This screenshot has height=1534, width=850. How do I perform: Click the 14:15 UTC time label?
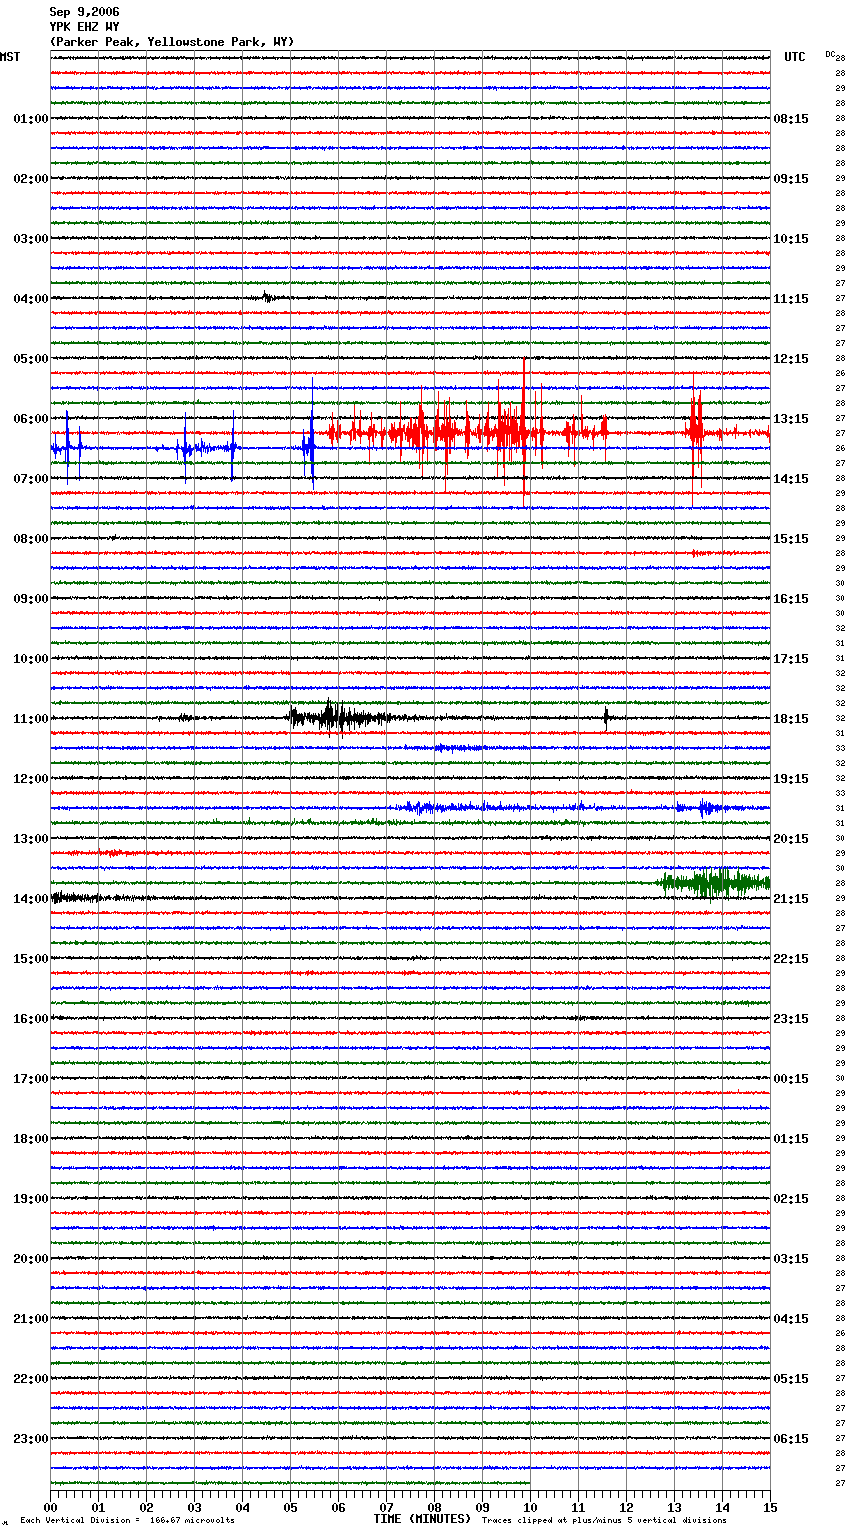(x=791, y=479)
